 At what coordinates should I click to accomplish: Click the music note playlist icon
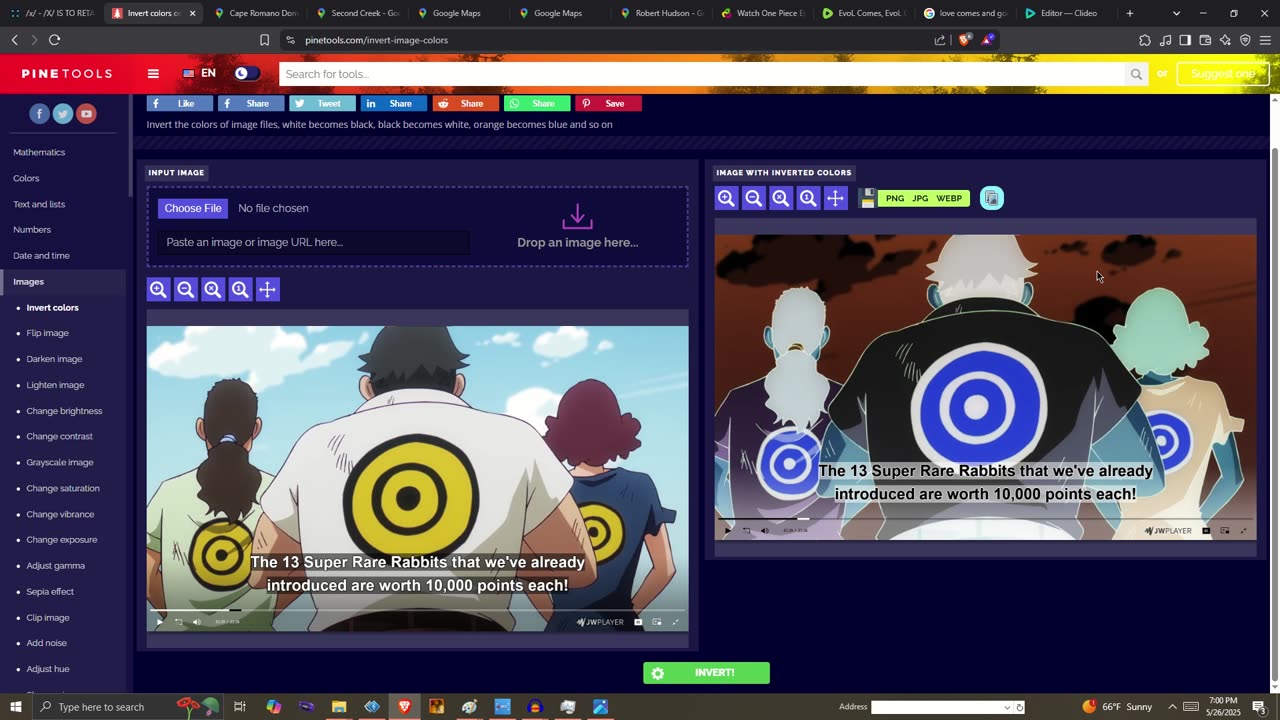click(x=1165, y=40)
